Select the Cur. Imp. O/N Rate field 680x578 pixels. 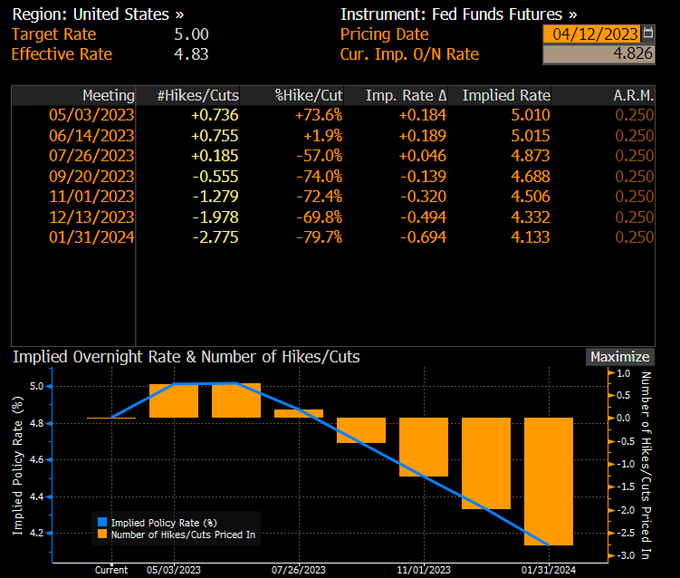(599, 54)
